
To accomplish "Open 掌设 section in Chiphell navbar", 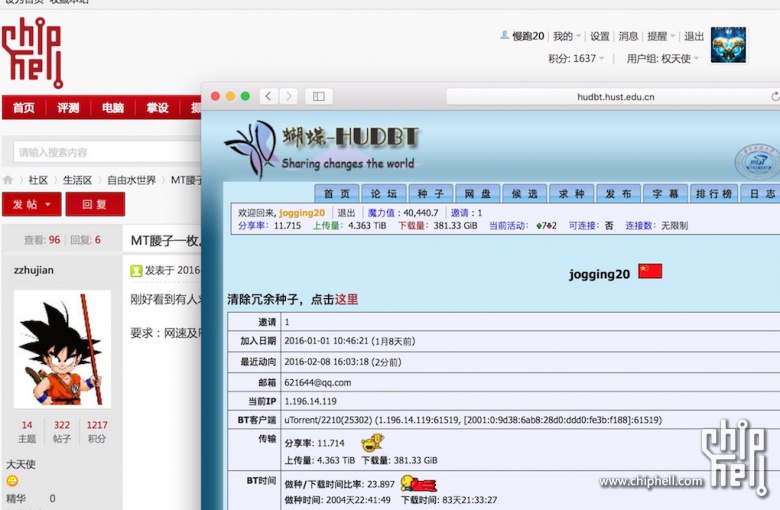I will tap(158, 107).
